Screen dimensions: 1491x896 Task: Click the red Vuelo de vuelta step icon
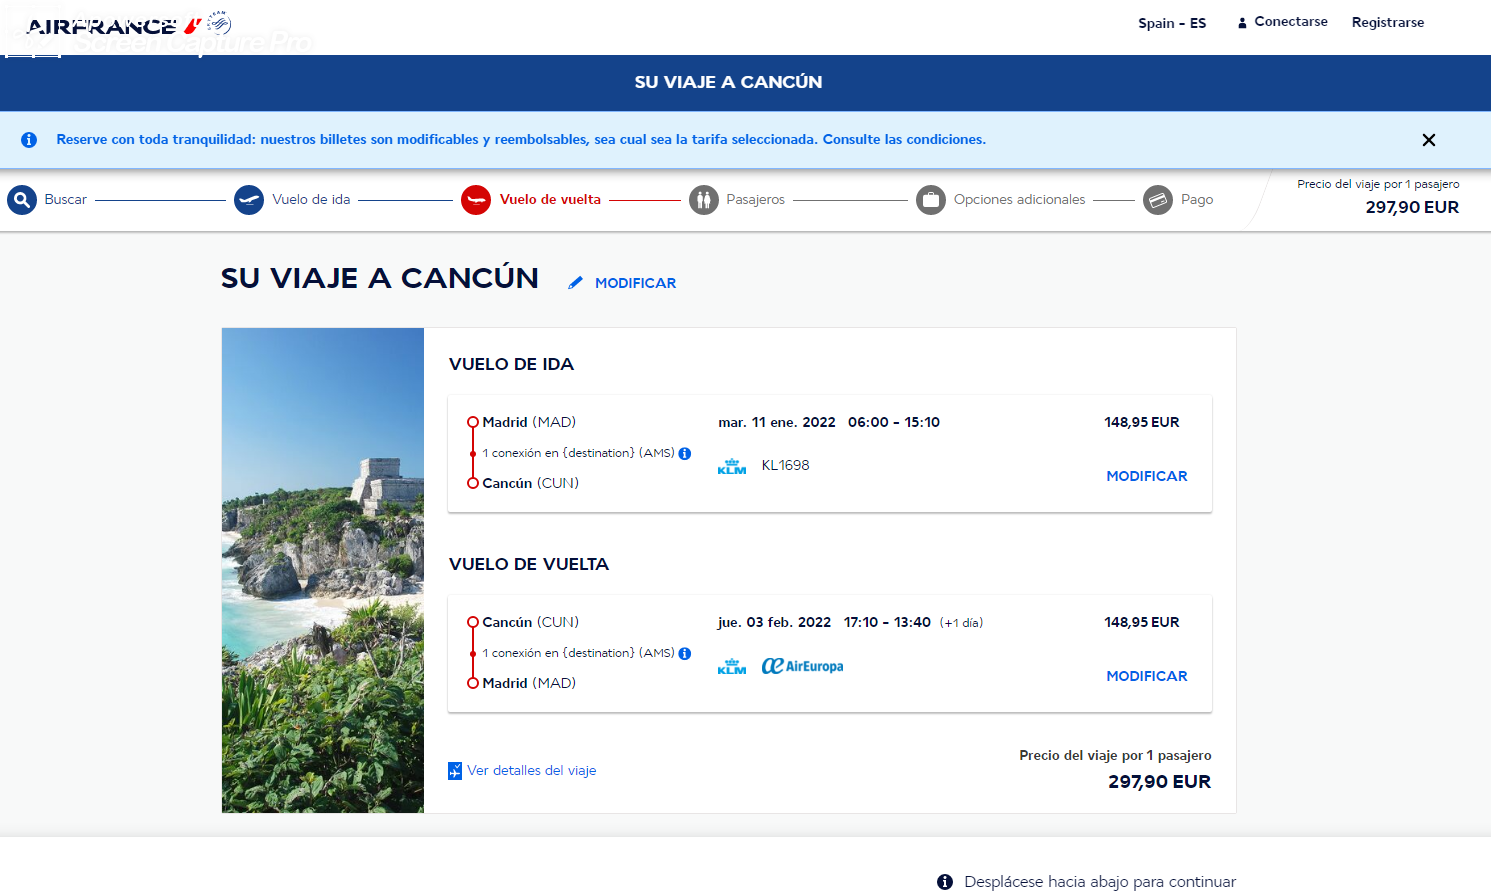(476, 200)
